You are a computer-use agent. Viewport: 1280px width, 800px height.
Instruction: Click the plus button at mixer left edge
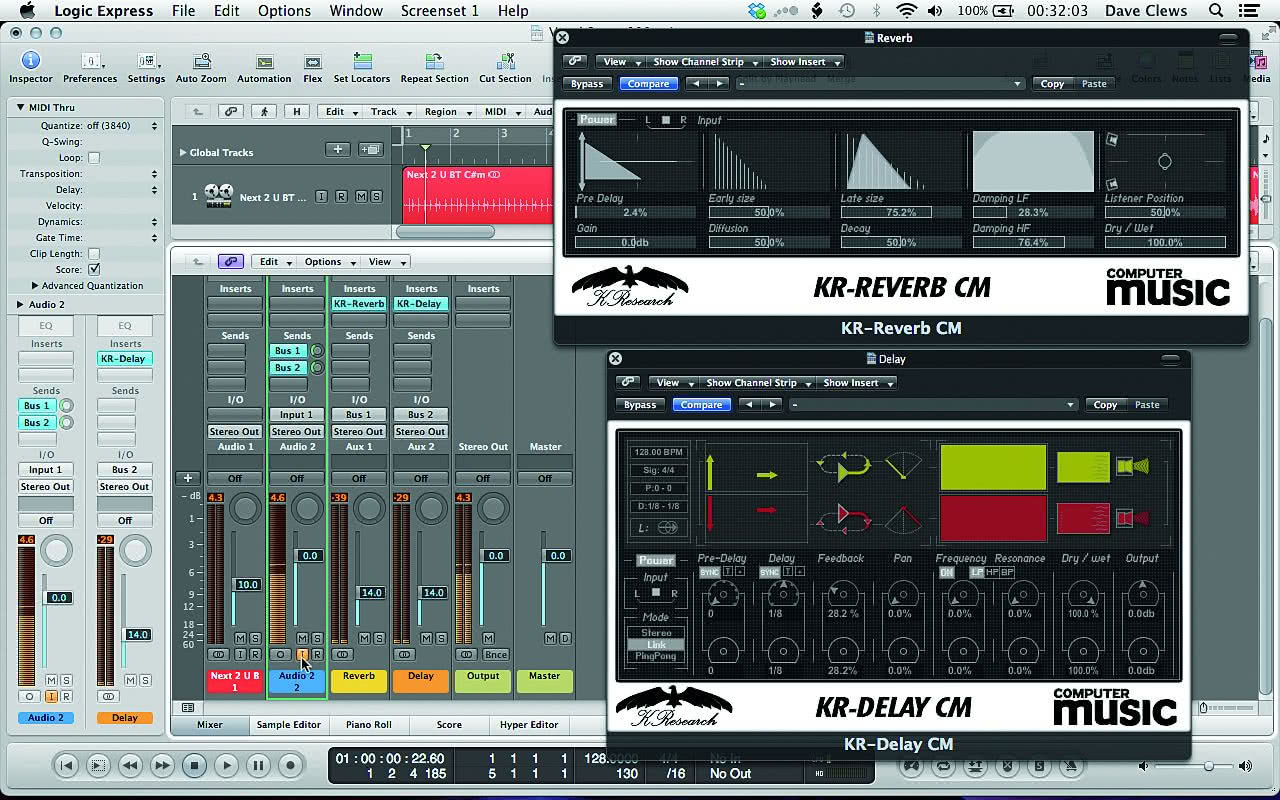tap(187, 478)
